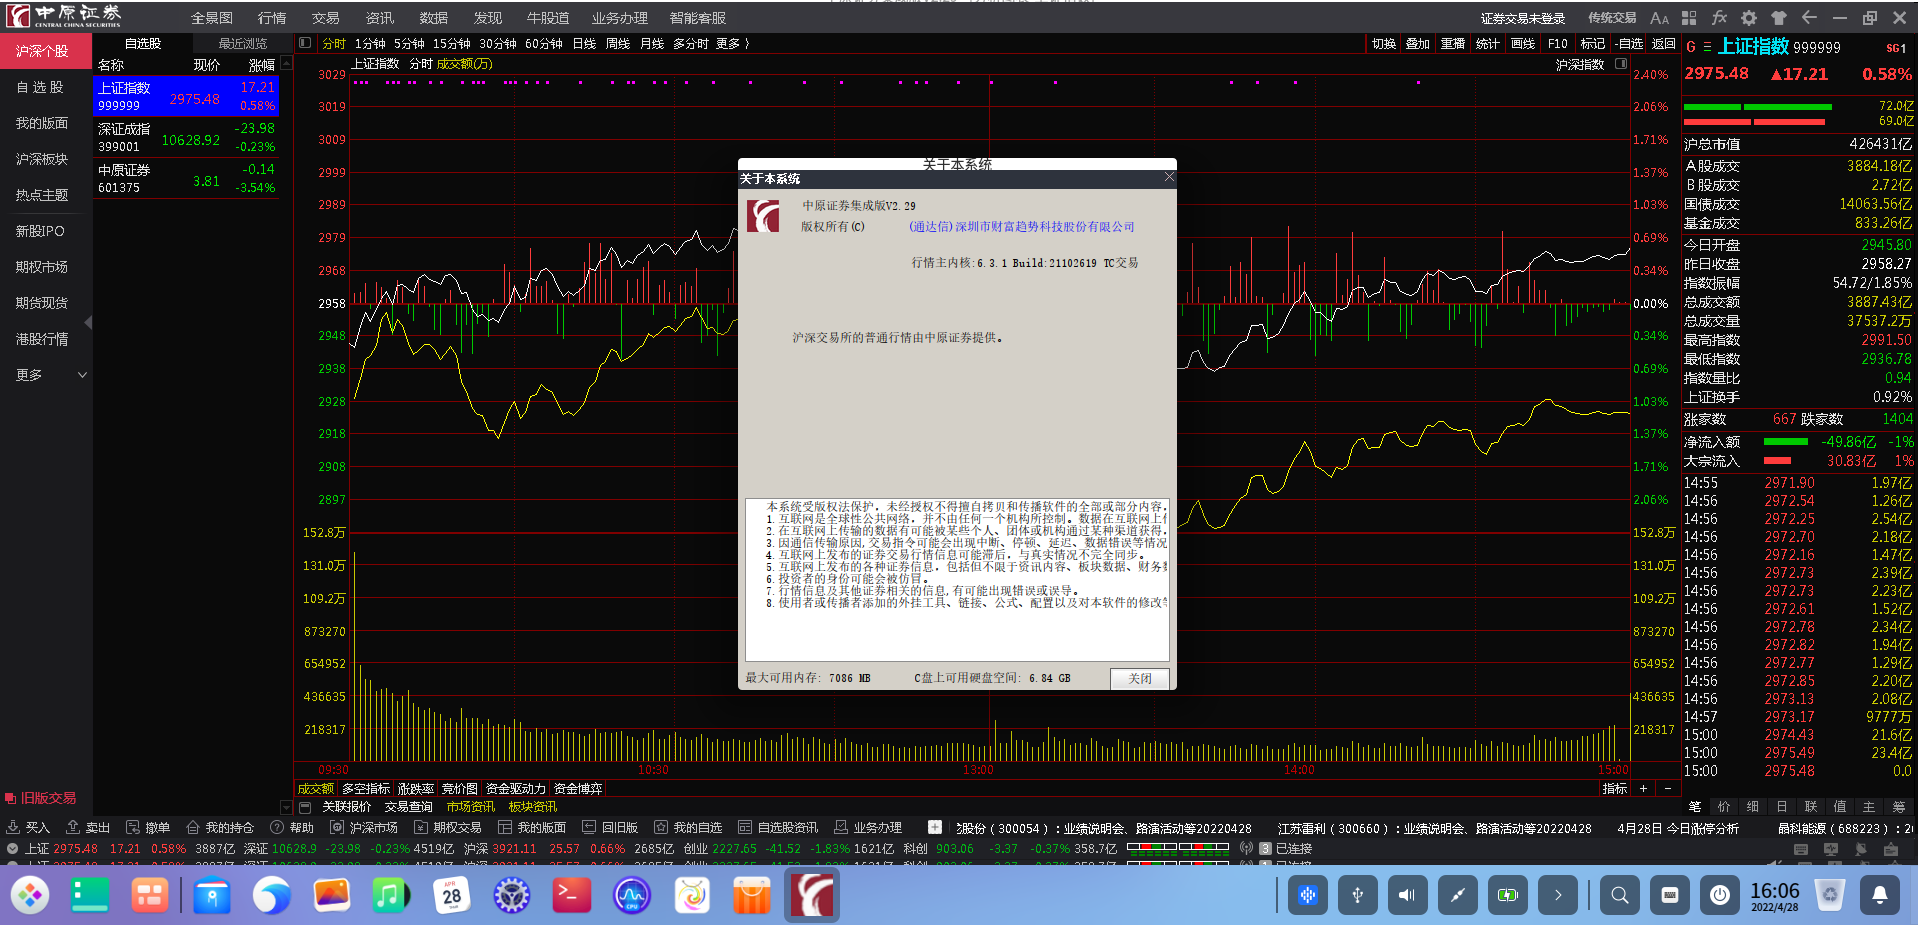Open 帮助 help in bottom toolbar
This screenshot has width=1918, height=925.
292,828
